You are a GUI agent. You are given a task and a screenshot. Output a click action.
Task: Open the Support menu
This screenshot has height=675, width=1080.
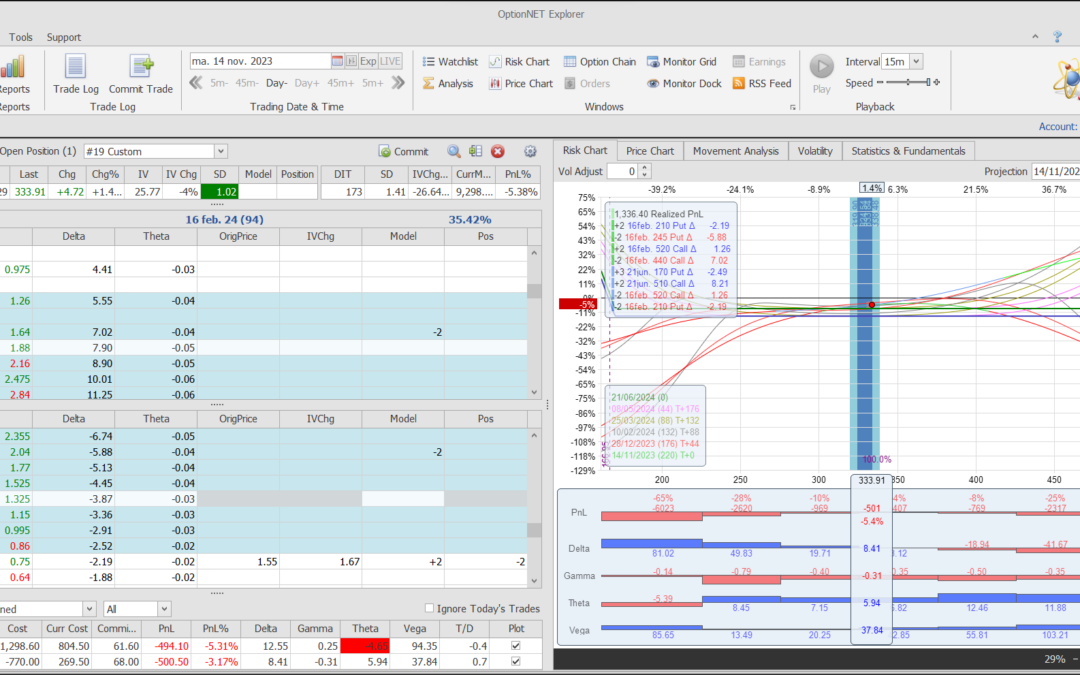tap(64, 37)
